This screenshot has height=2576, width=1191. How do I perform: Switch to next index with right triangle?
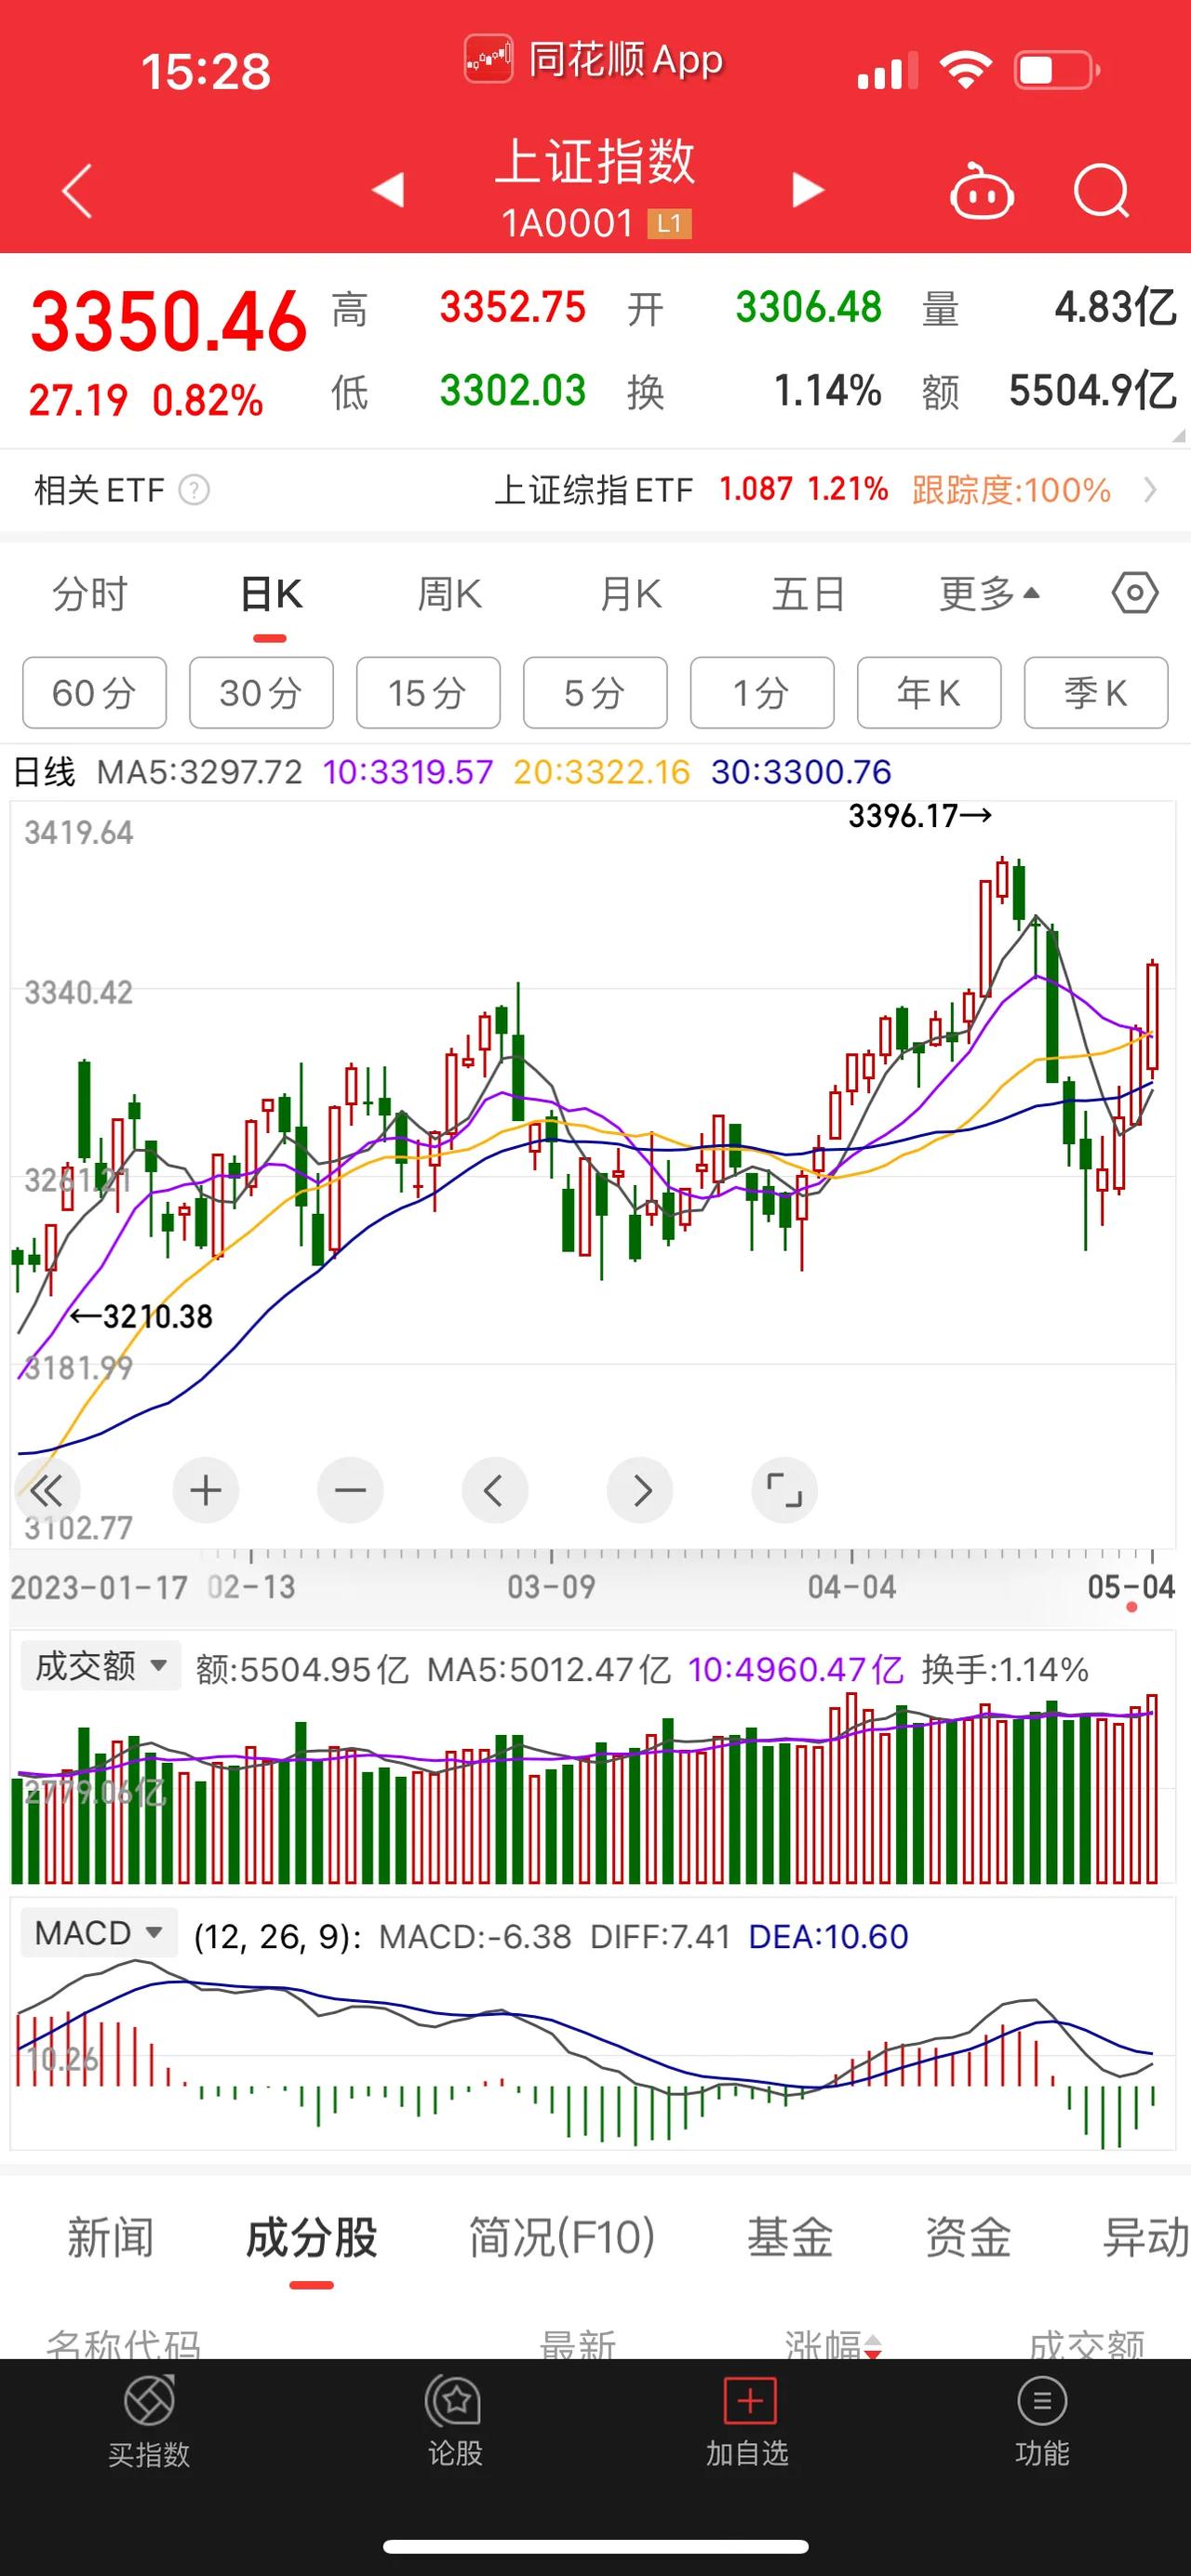[807, 189]
